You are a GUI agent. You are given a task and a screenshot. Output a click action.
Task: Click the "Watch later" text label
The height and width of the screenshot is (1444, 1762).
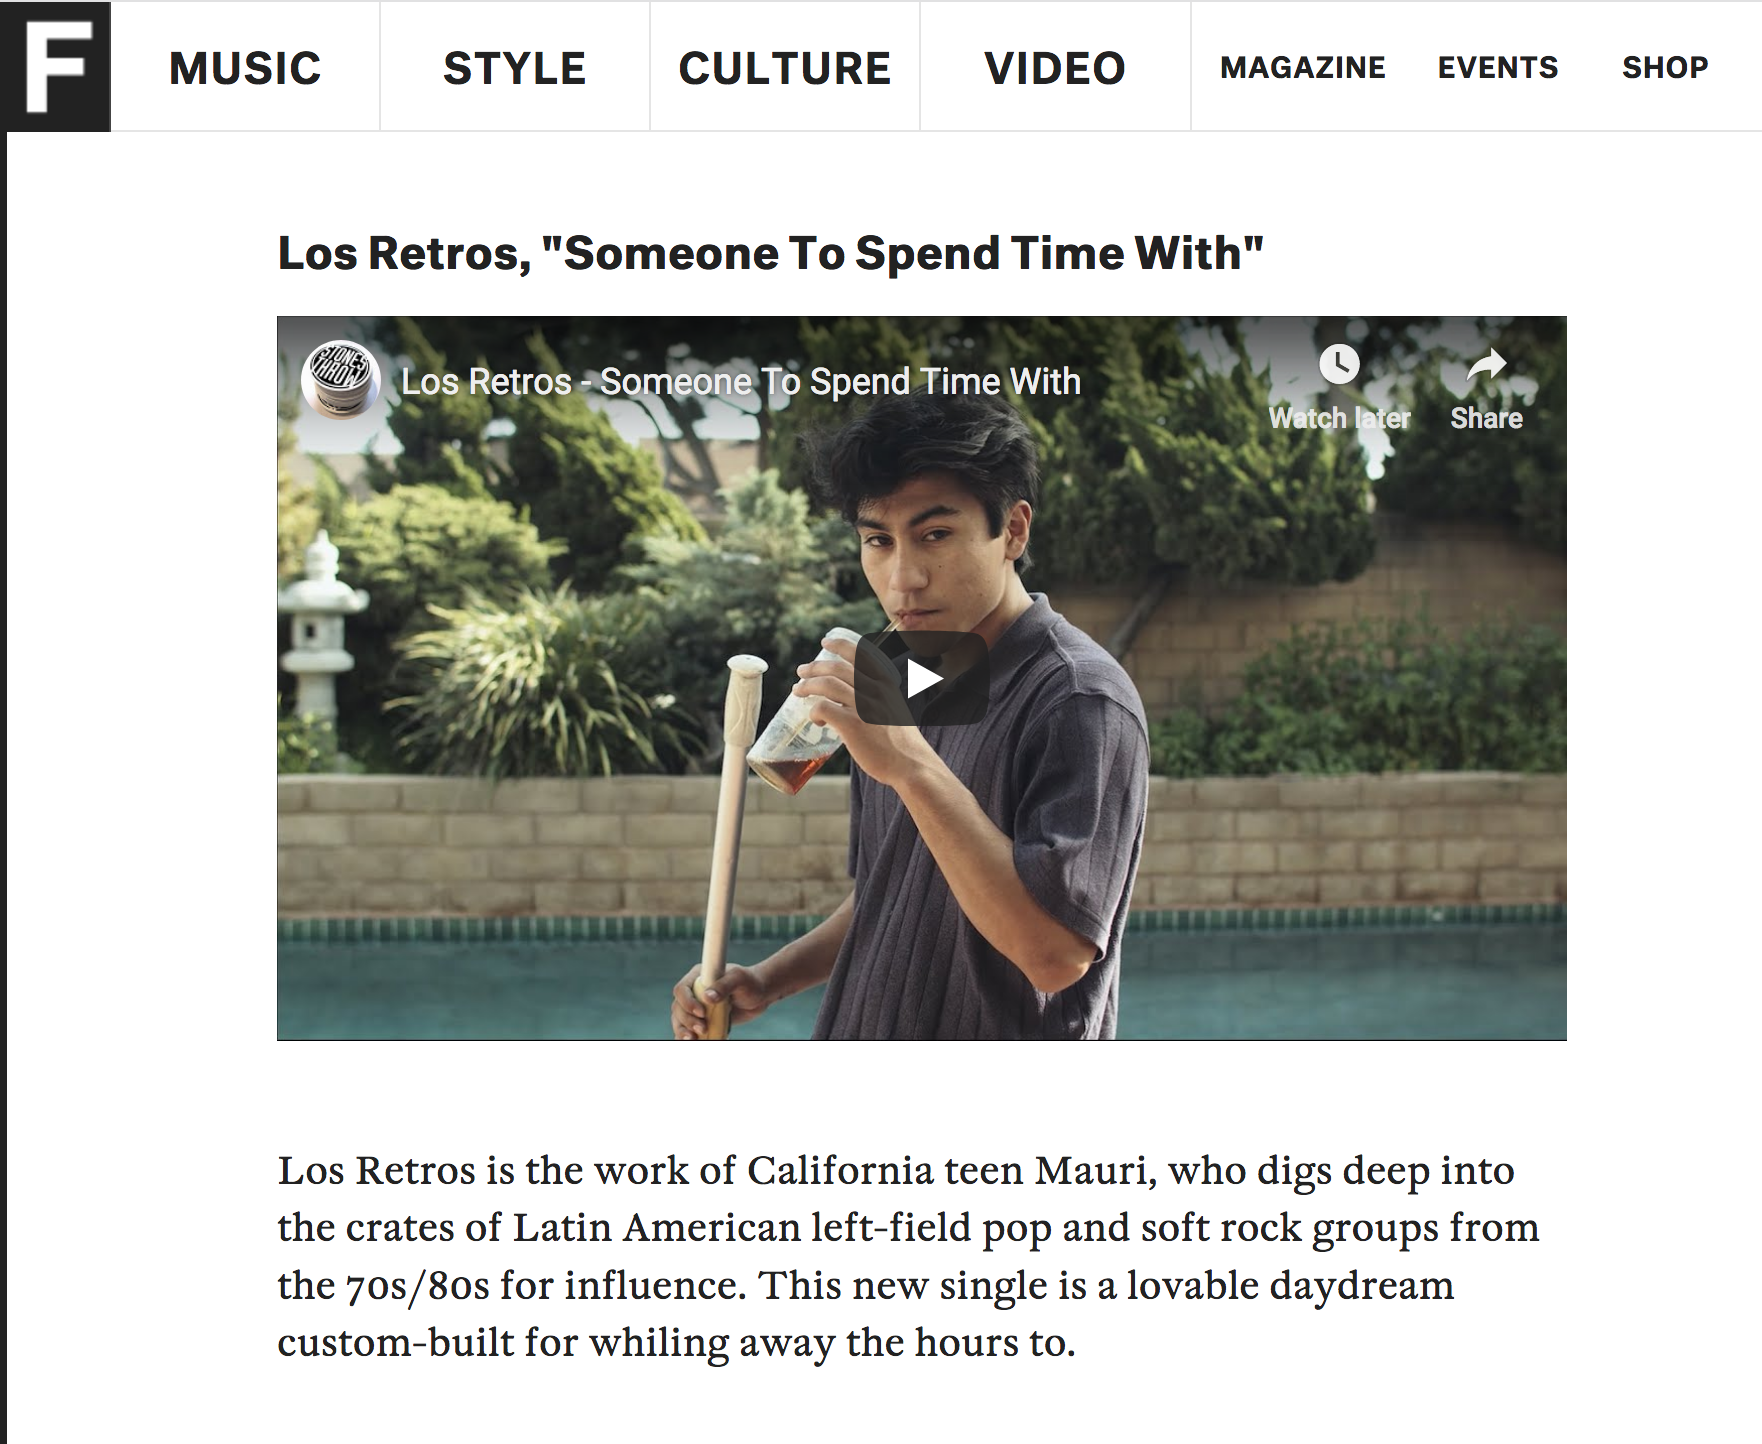[1339, 418]
